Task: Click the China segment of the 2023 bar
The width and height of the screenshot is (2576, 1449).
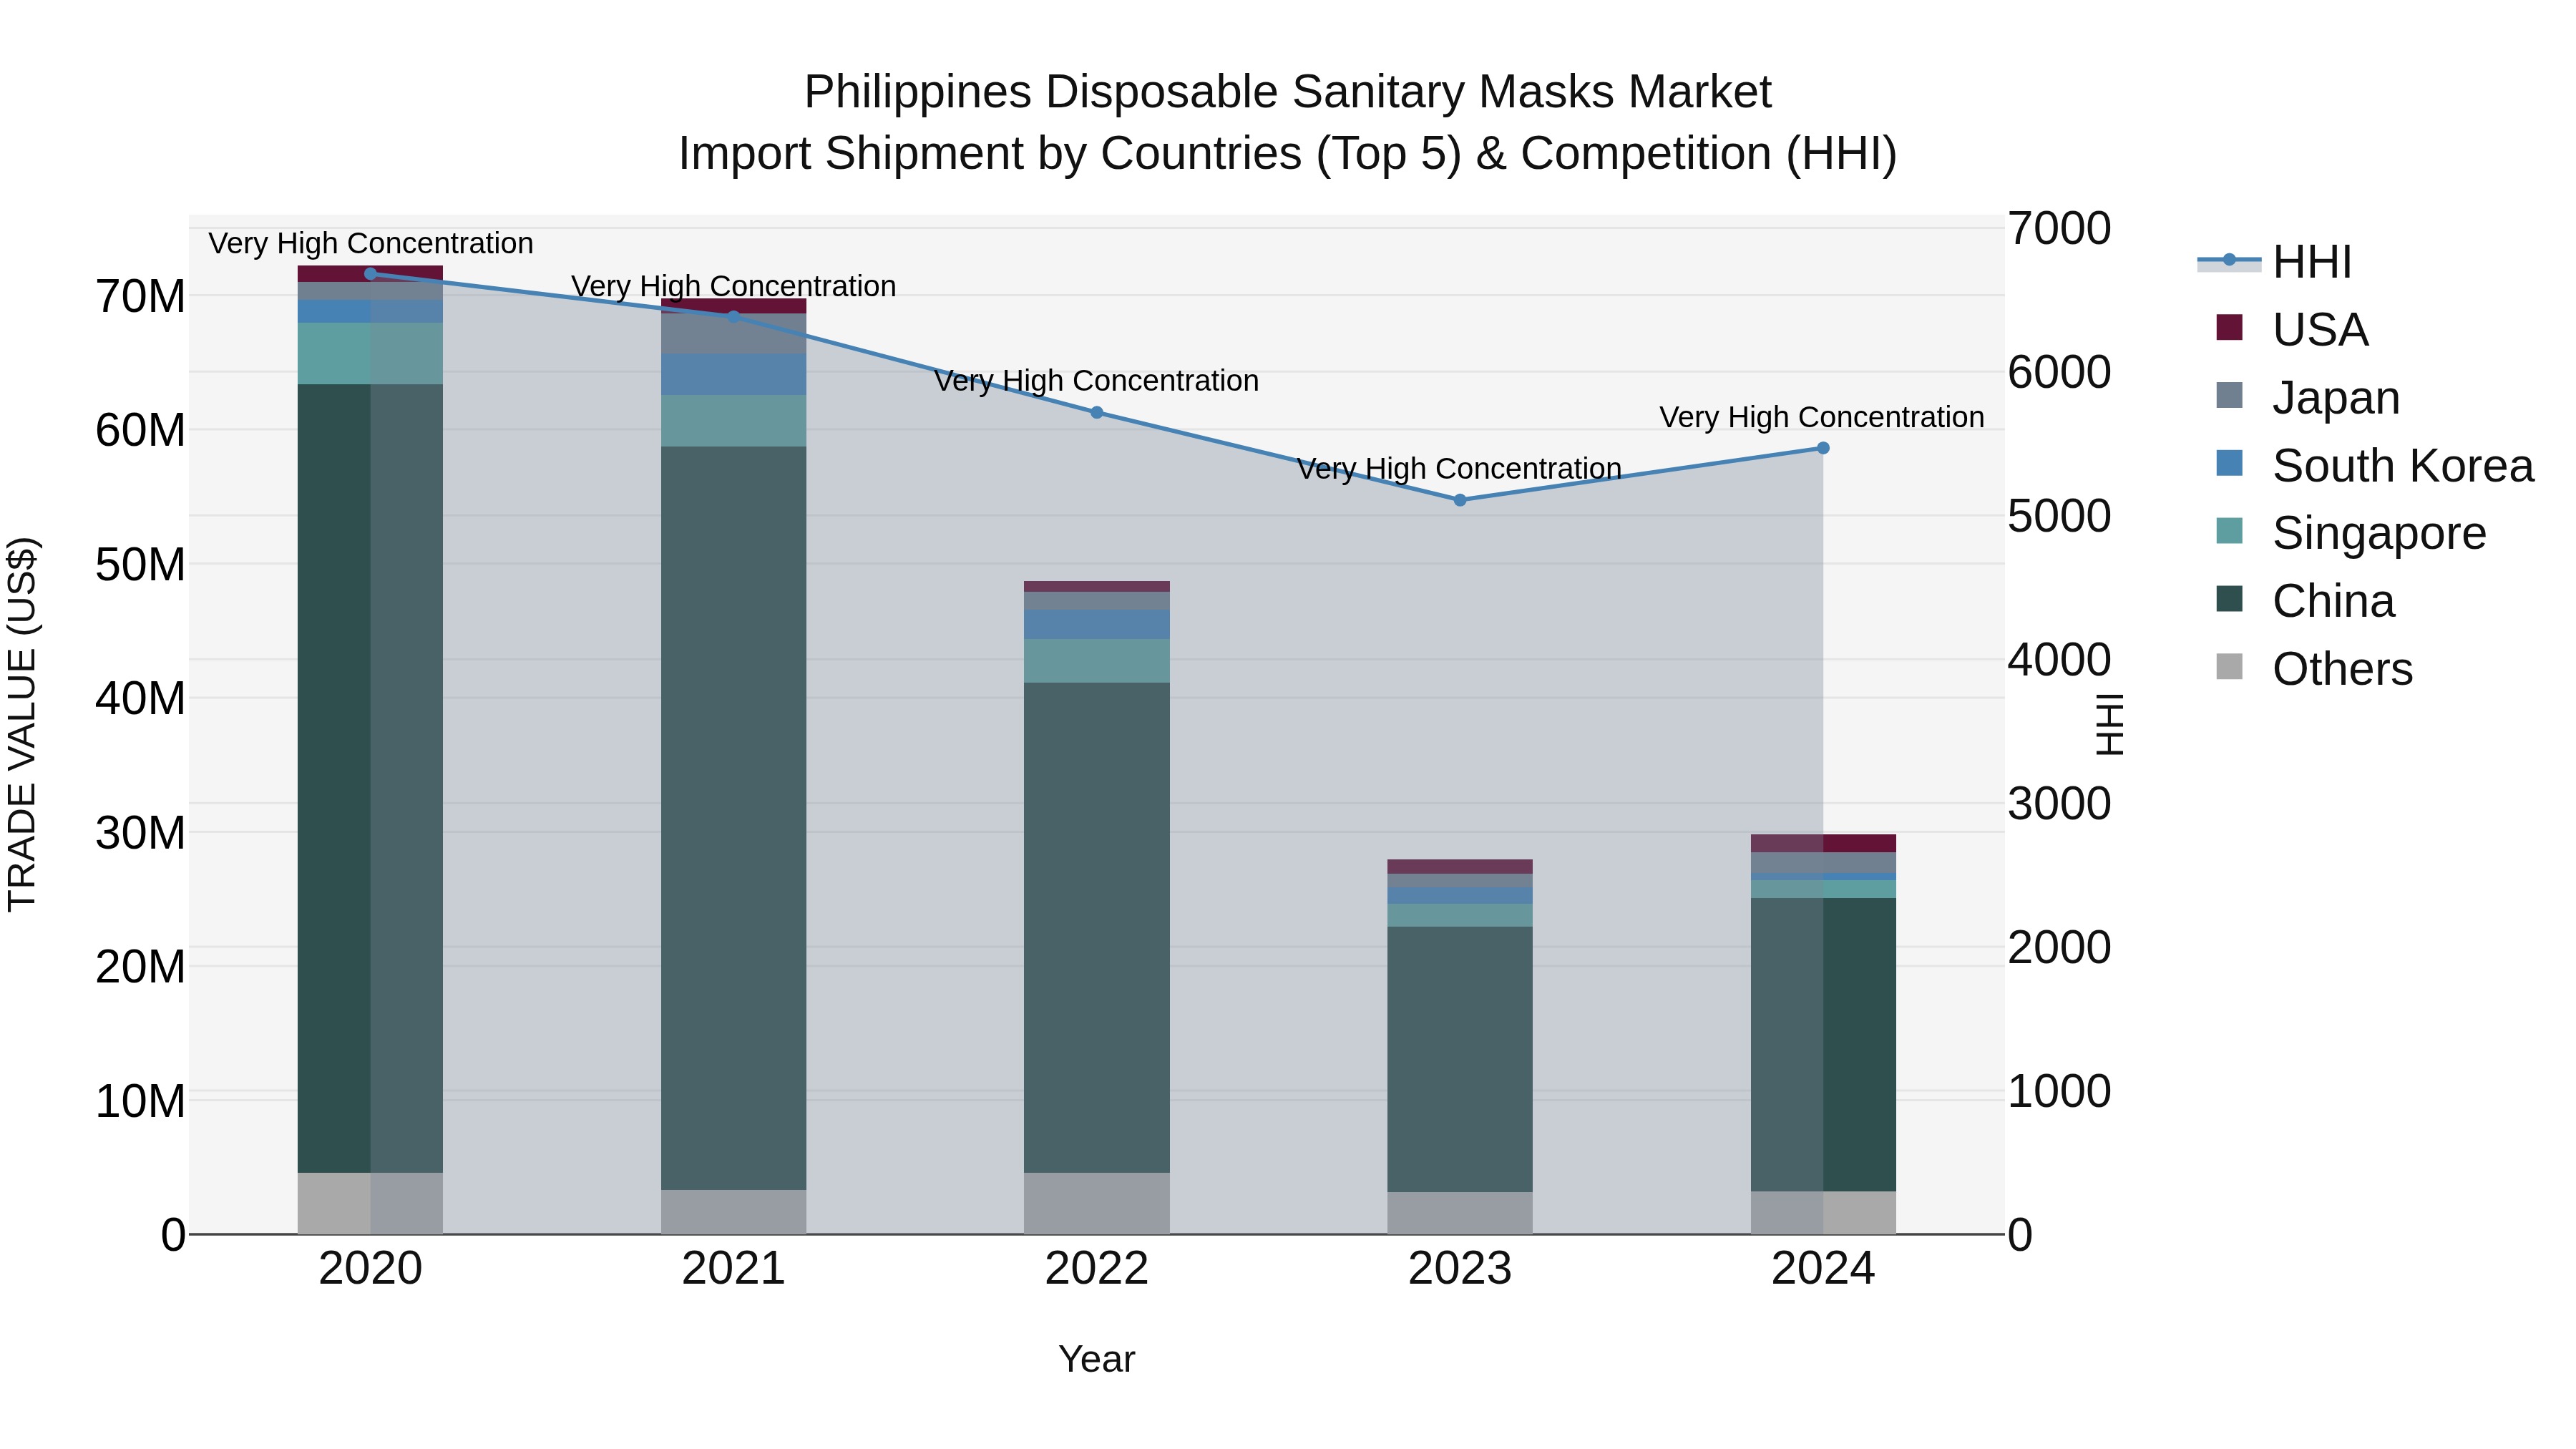Action: (1460, 1059)
